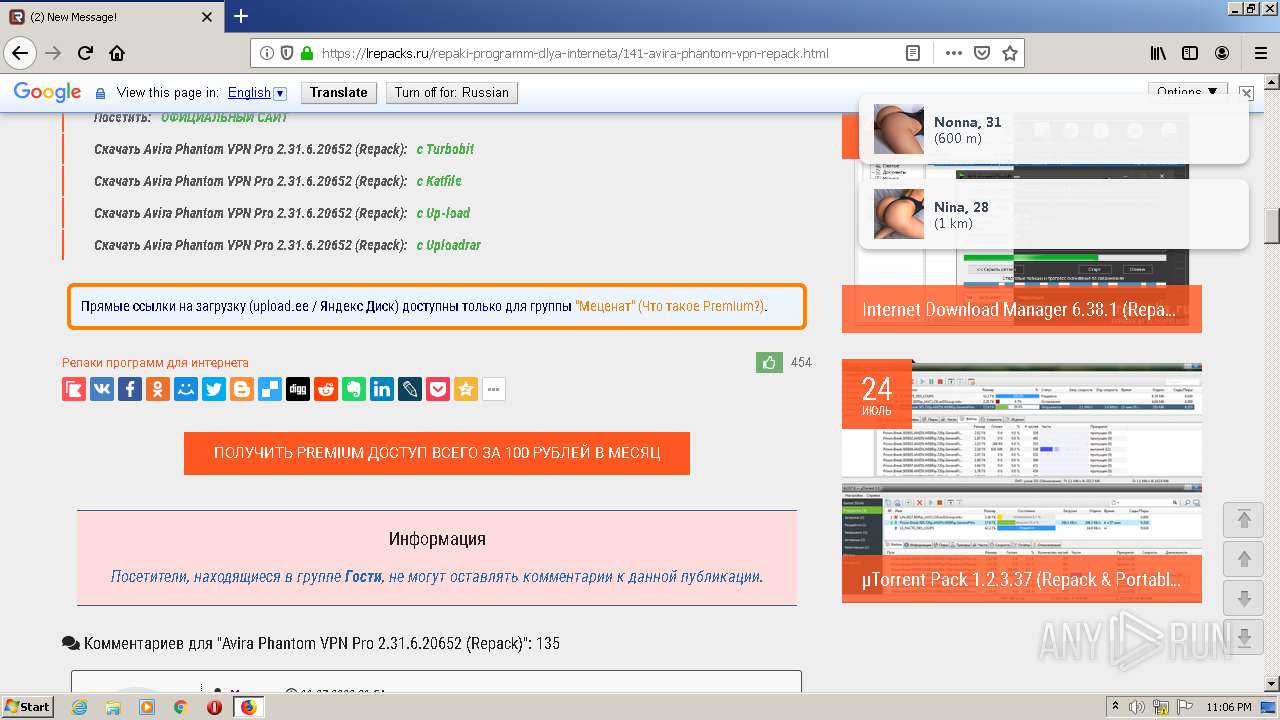Select the '(2) New Message!' tab
Screen dimensions: 1280x720
click(111, 17)
